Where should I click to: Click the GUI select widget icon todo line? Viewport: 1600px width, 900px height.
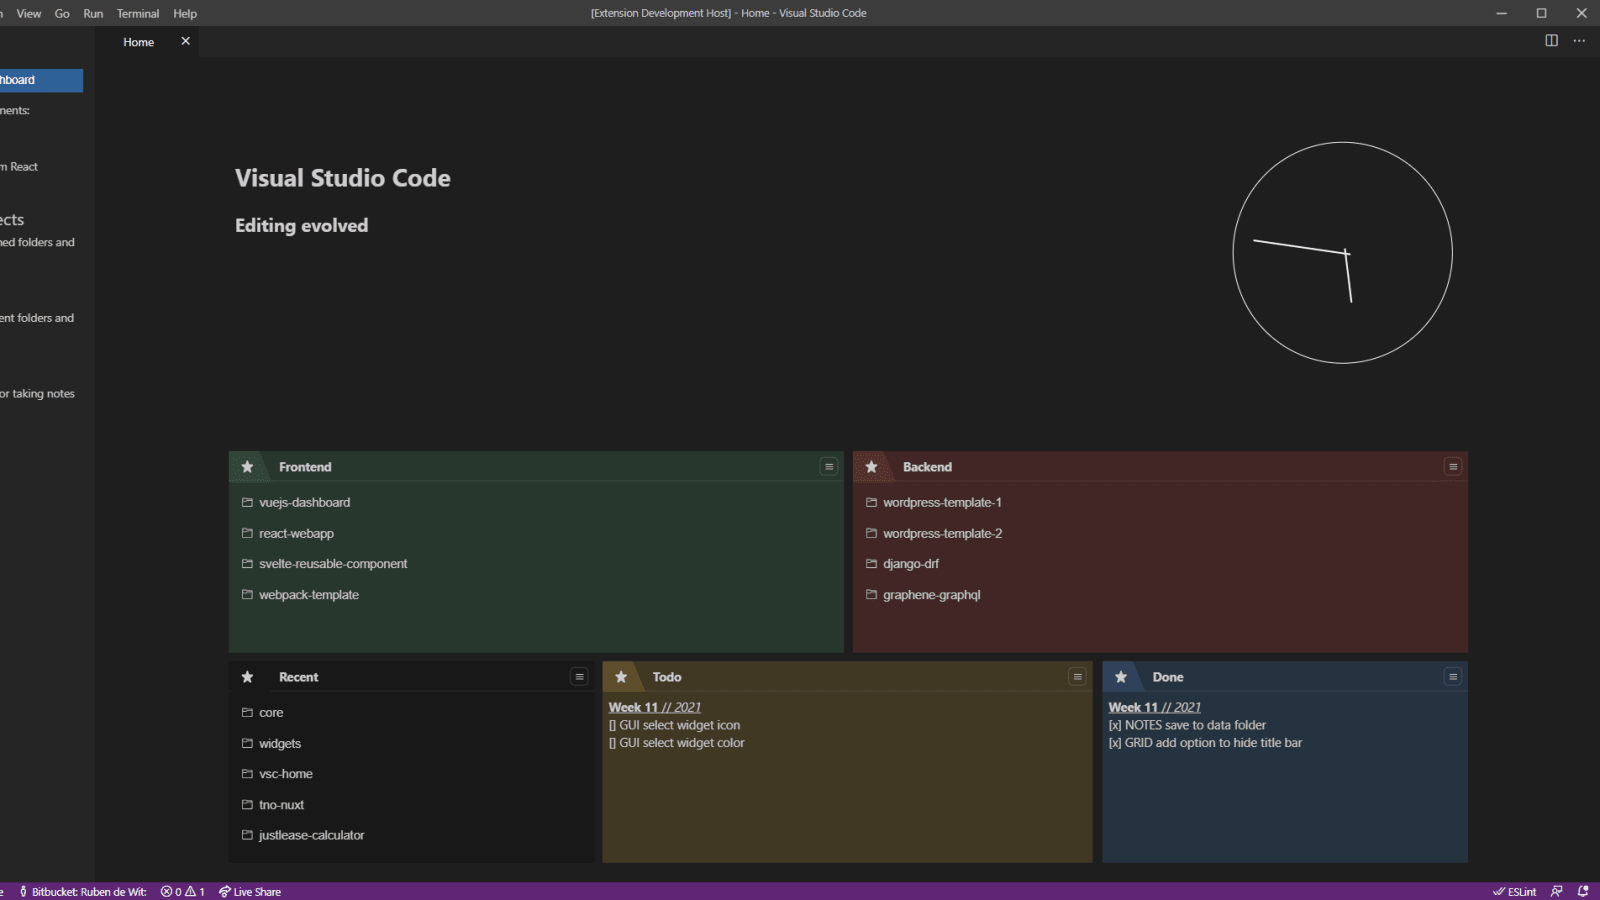(x=675, y=725)
